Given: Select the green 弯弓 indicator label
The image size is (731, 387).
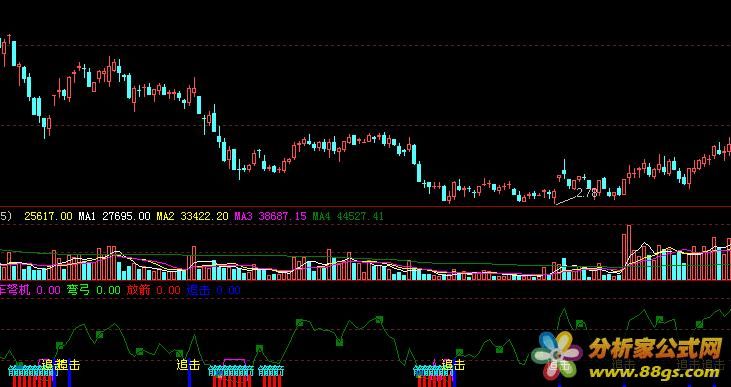Looking at the screenshot, I should point(78,290).
